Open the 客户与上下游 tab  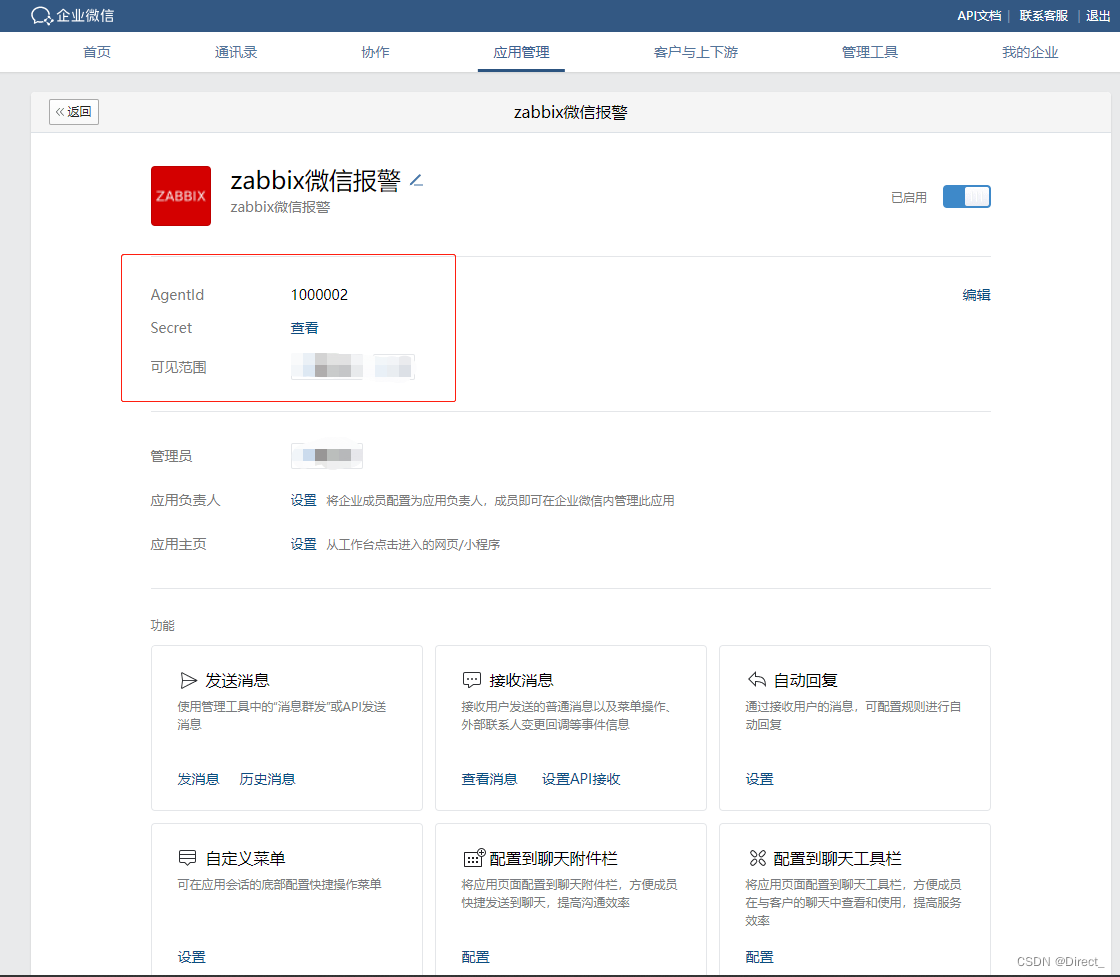pos(696,52)
